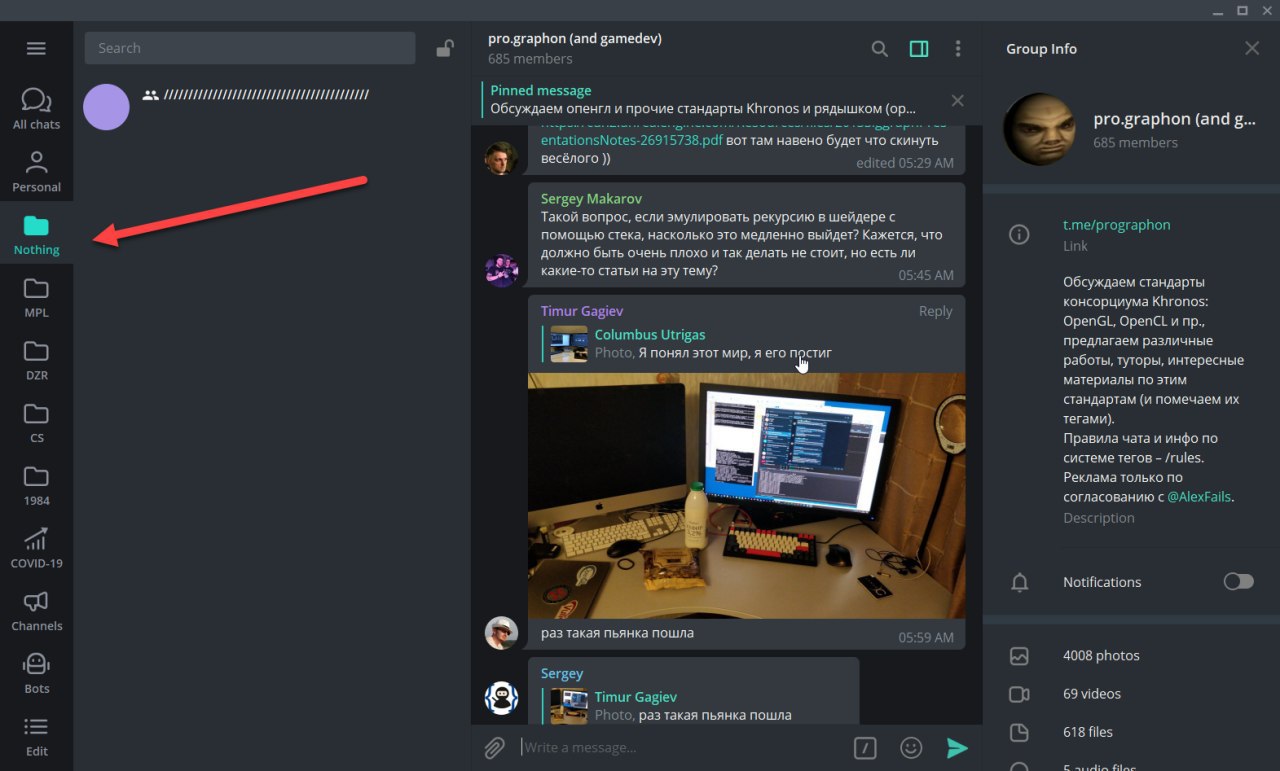Click sender name Sergey Makarov
The image size is (1280, 771).
tap(591, 199)
